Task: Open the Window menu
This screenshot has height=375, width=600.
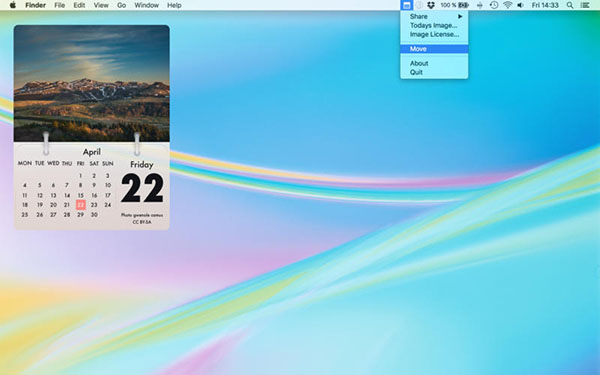Action: click(147, 5)
